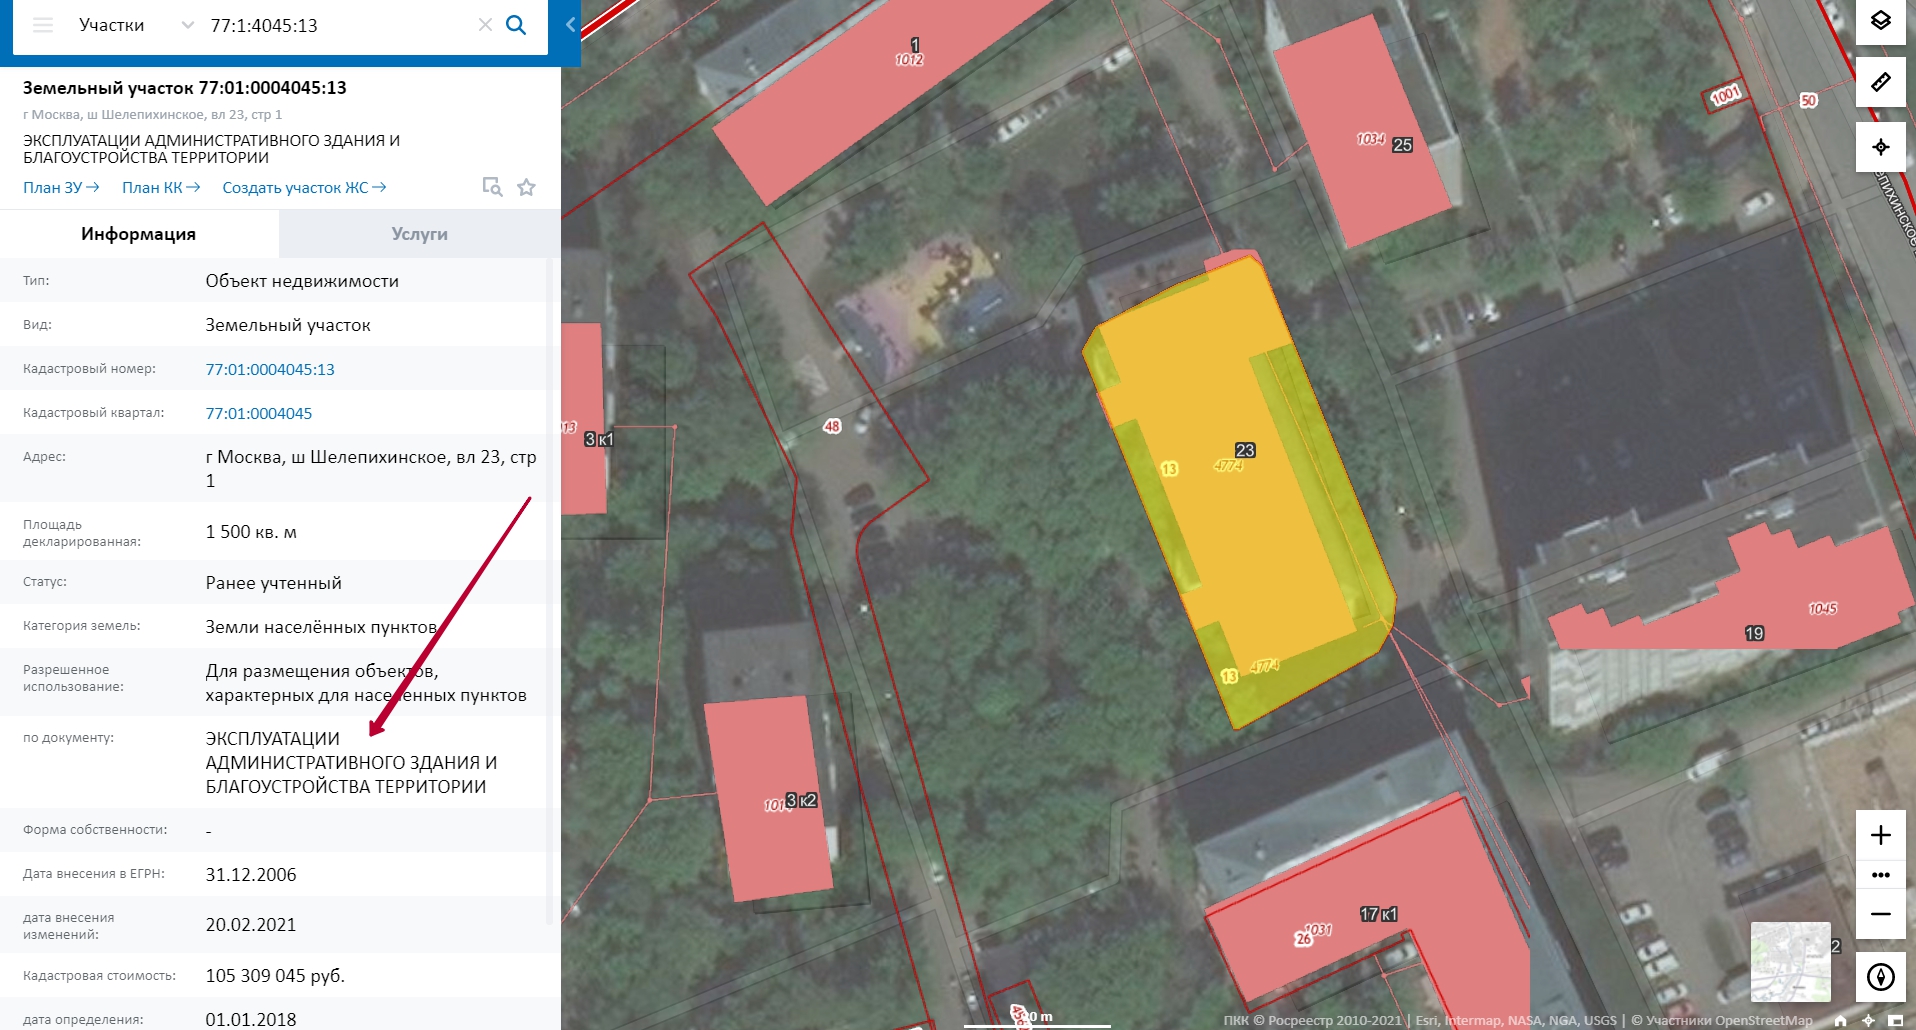Expand the Участки search type dropdown
This screenshot has width=1916, height=1030.
(x=187, y=25)
